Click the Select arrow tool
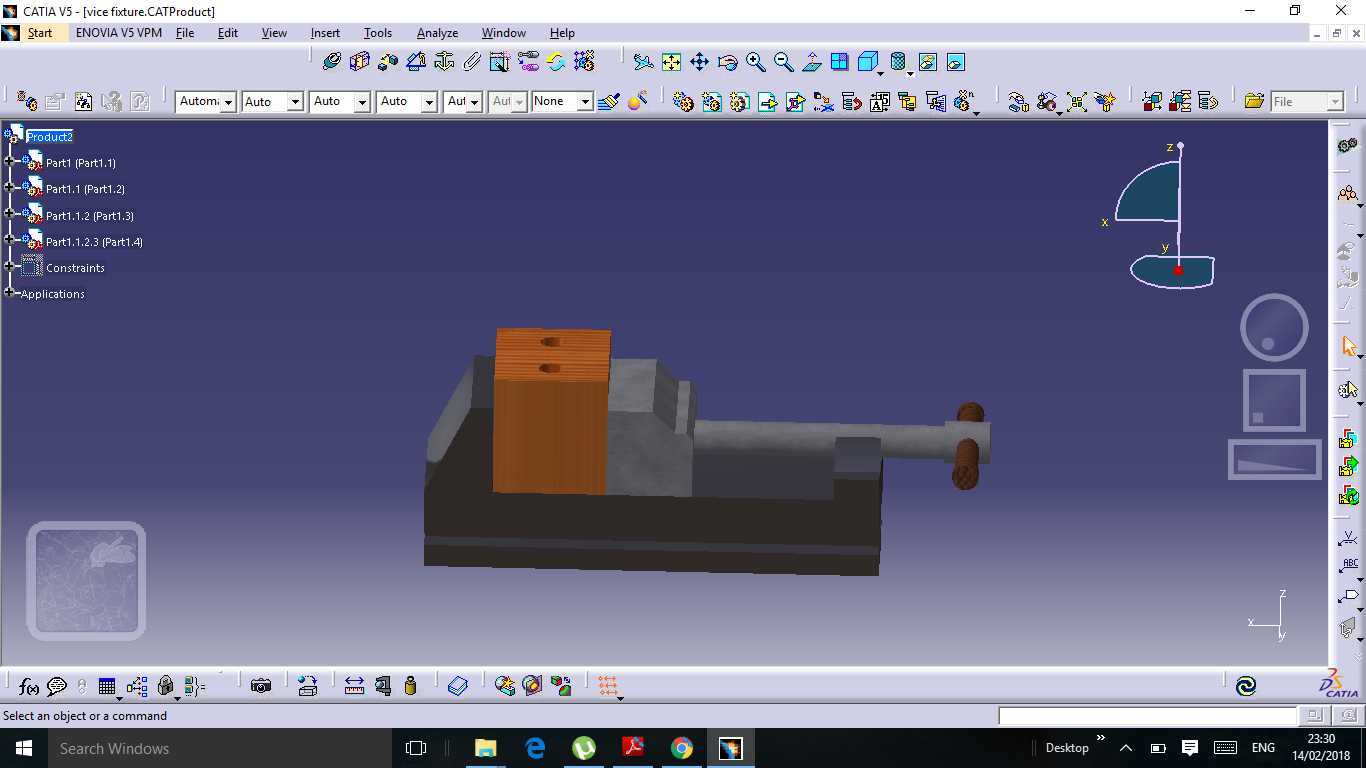The width and height of the screenshot is (1366, 768). click(x=1348, y=347)
